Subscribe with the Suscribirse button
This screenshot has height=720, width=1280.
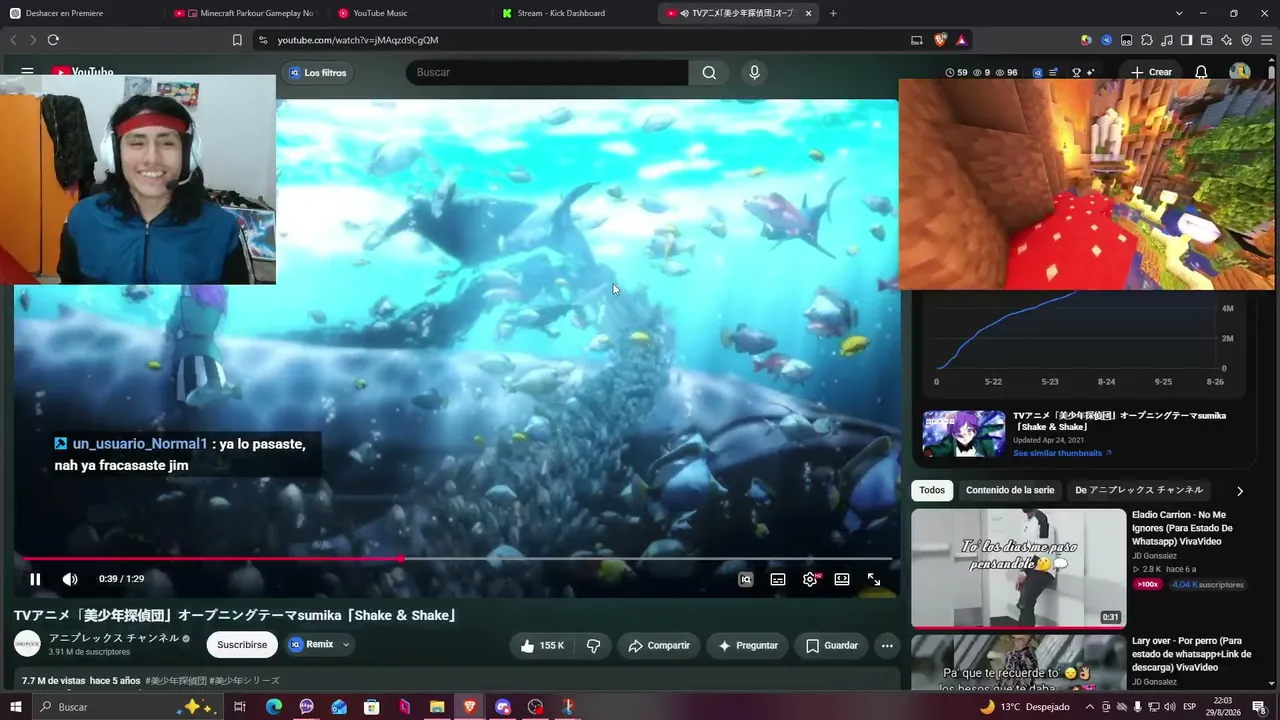coord(242,645)
